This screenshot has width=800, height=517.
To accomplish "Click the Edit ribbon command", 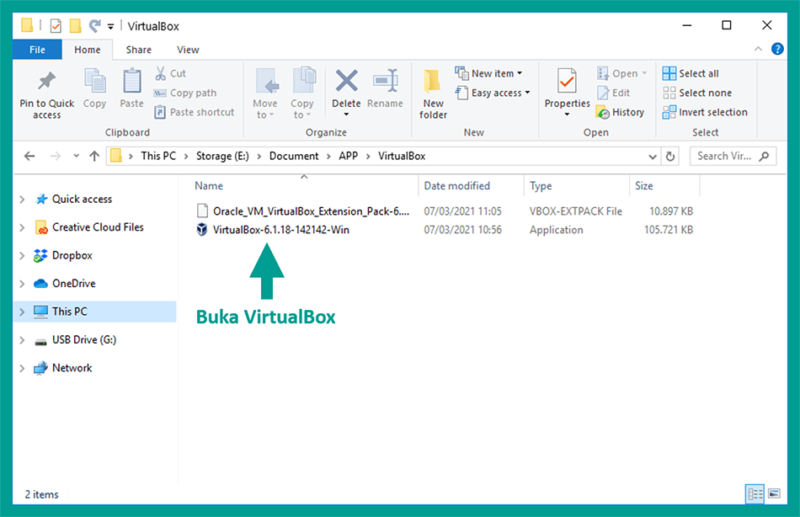I will click(614, 93).
